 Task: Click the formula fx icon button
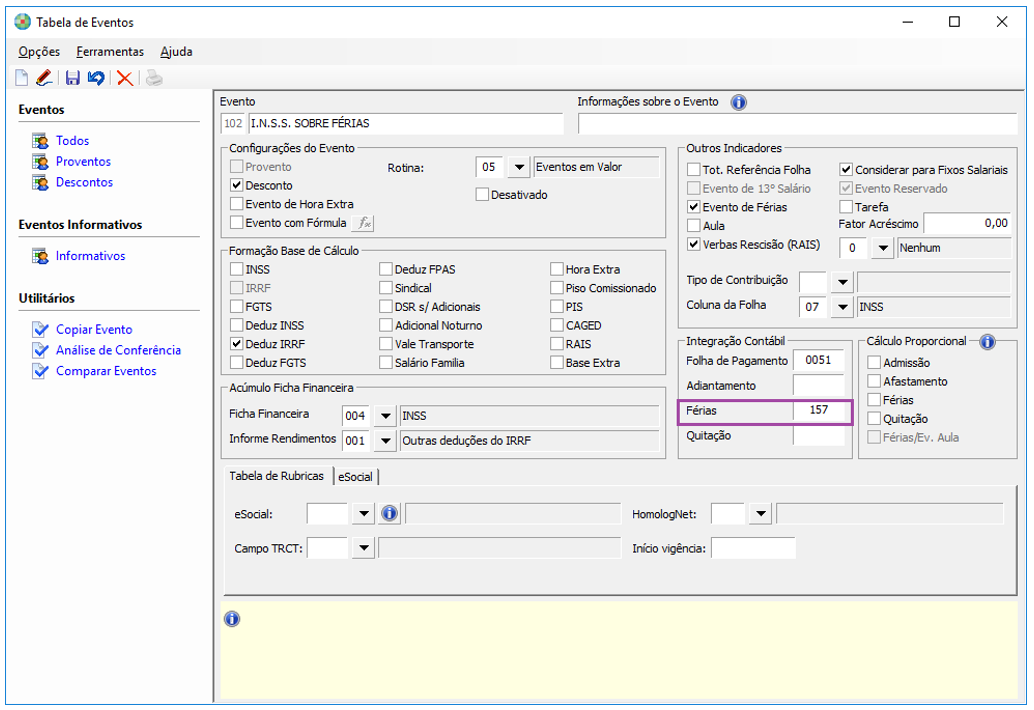pyautogui.click(x=363, y=223)
